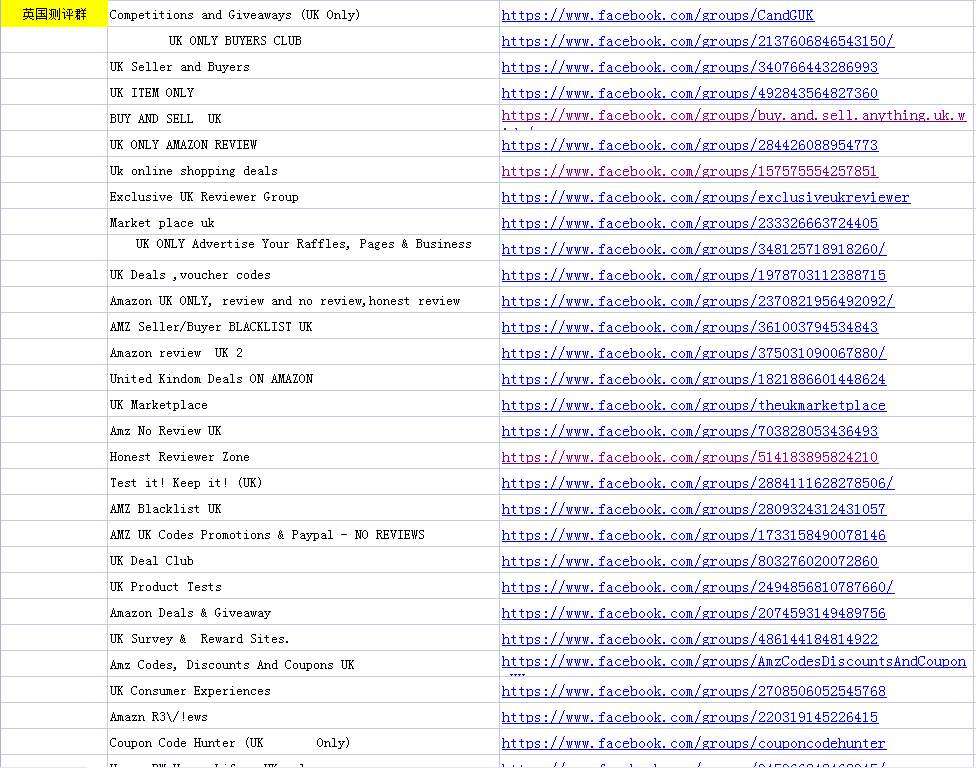The image size is (976, 768).
Task: Open link ending 340766443286993
Action: (690, 67)
